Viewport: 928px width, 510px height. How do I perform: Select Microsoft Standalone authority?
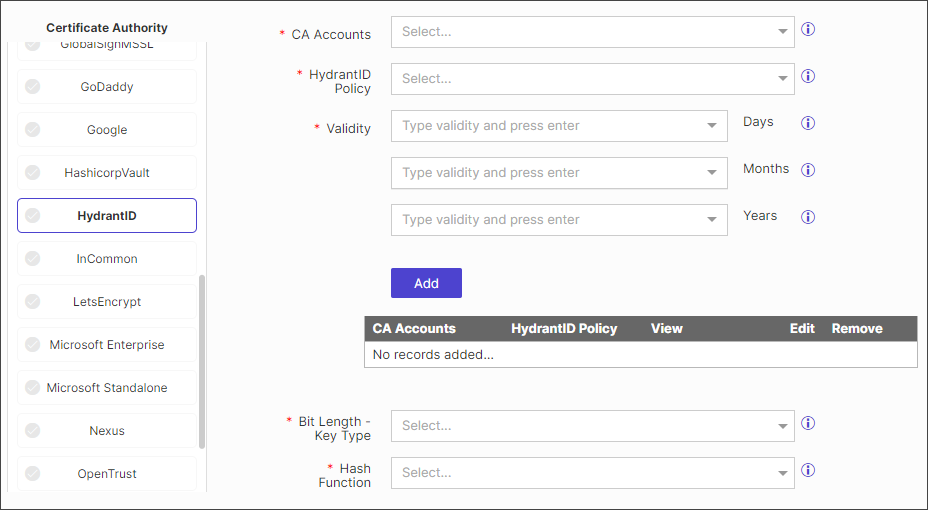point(107,388)
